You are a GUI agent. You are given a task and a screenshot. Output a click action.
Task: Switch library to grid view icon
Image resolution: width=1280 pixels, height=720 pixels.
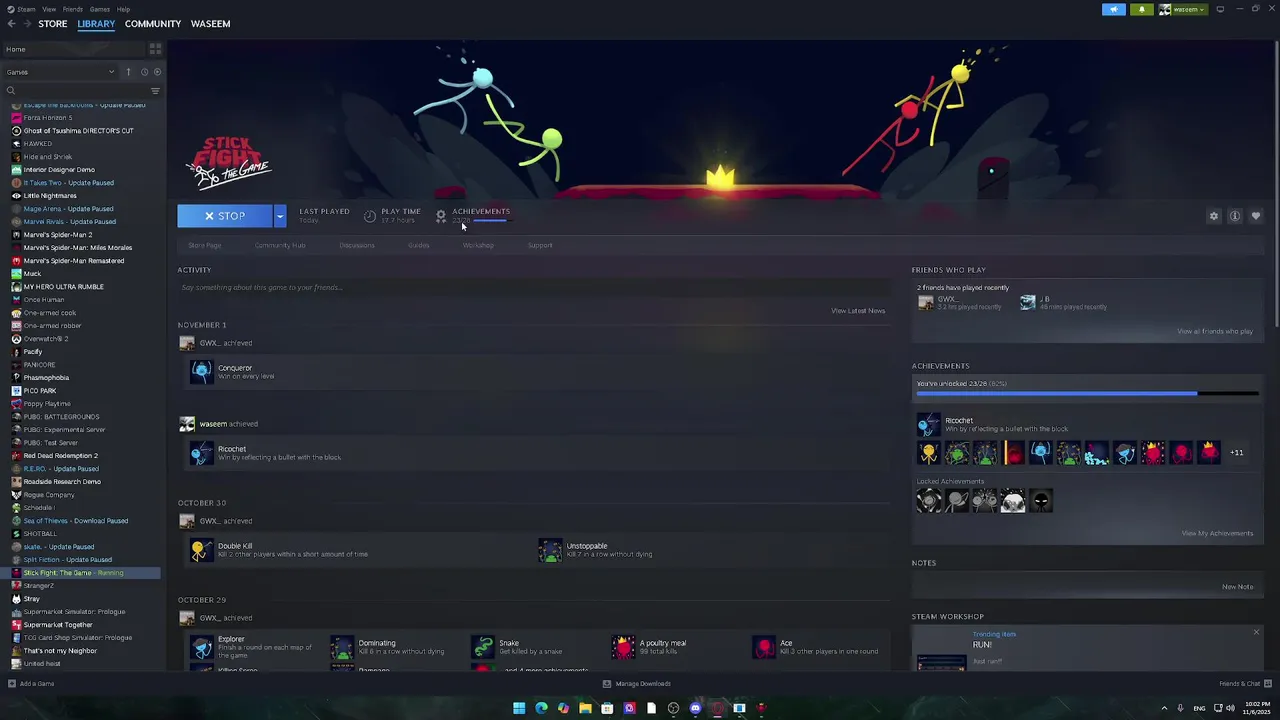pyautogui.click(x=155, y=48)
